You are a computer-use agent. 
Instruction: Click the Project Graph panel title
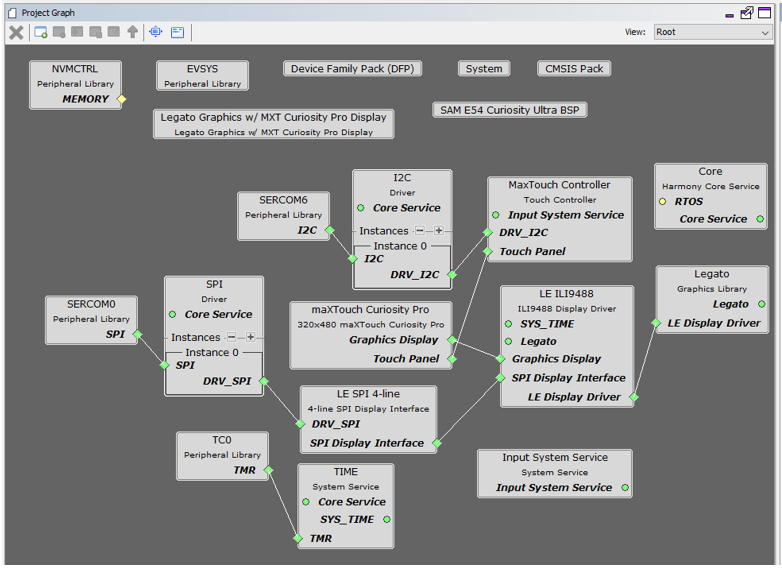pos(48,12)
